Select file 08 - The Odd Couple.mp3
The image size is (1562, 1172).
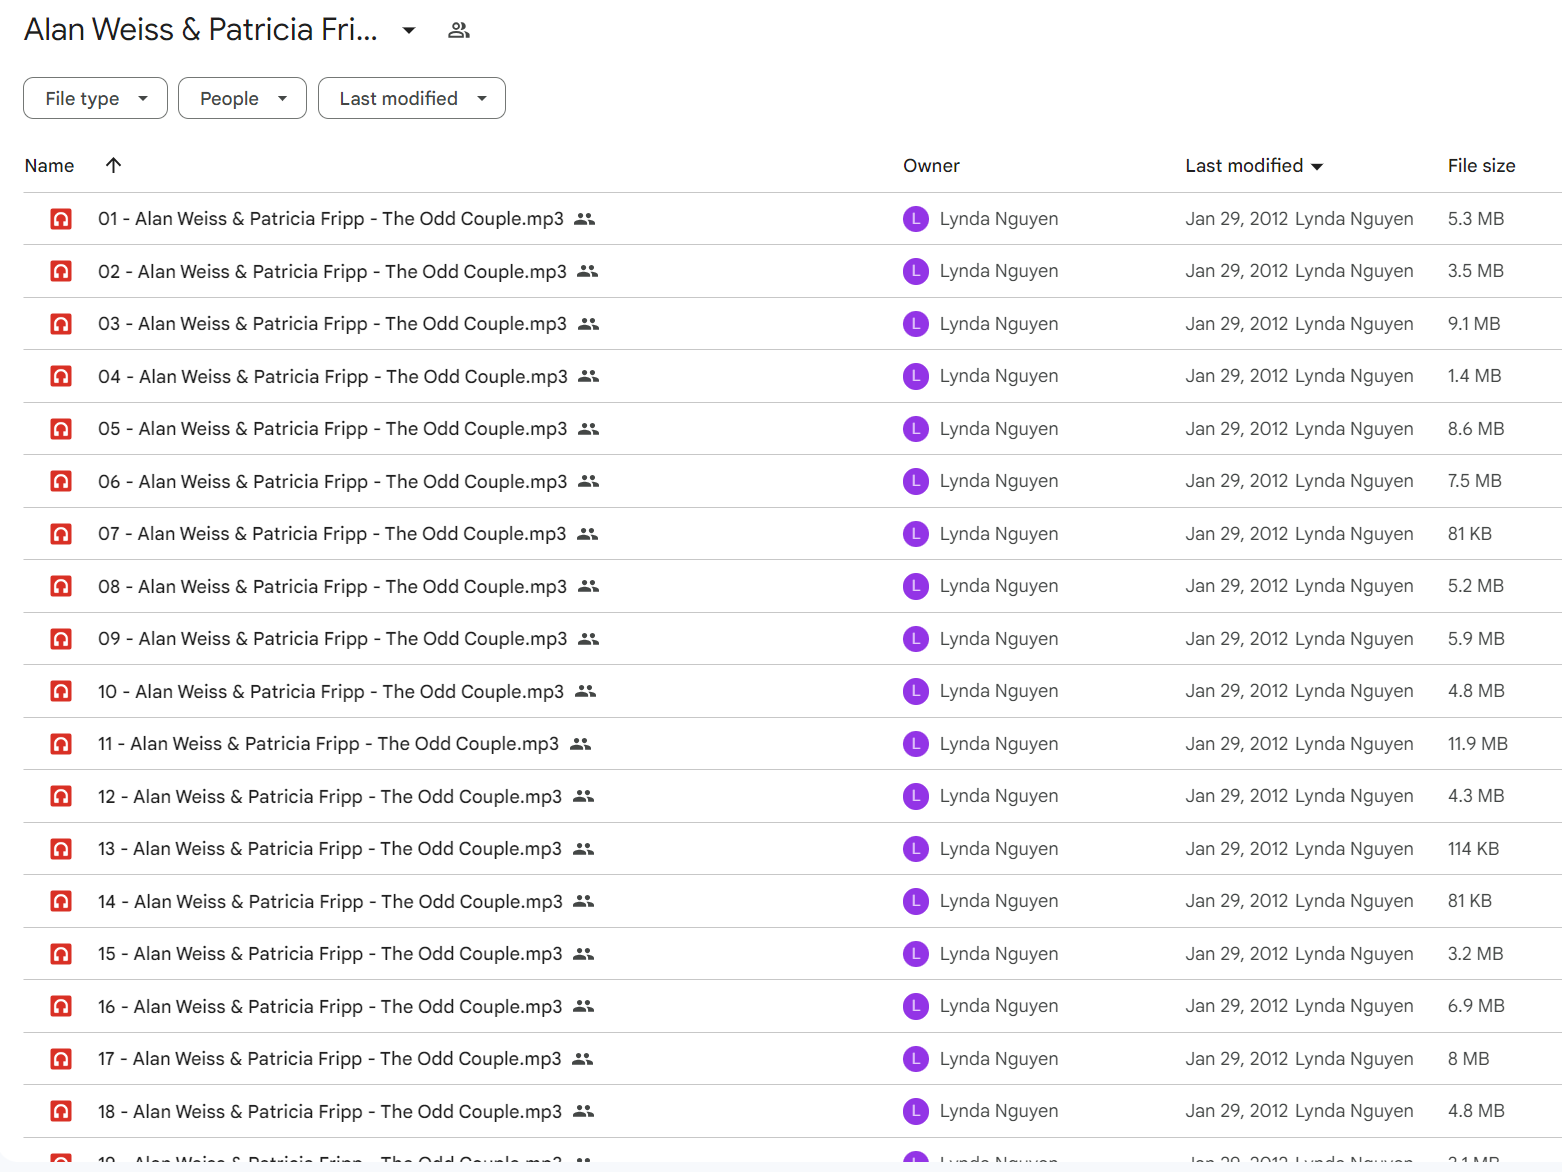pyautogui.click(x=332, y=586)
